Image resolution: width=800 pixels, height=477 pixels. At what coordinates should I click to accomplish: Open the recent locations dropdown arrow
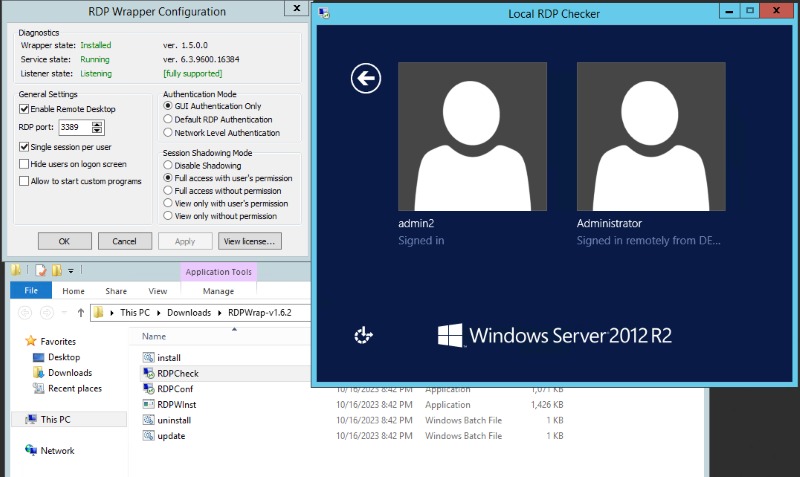(64, 312)
